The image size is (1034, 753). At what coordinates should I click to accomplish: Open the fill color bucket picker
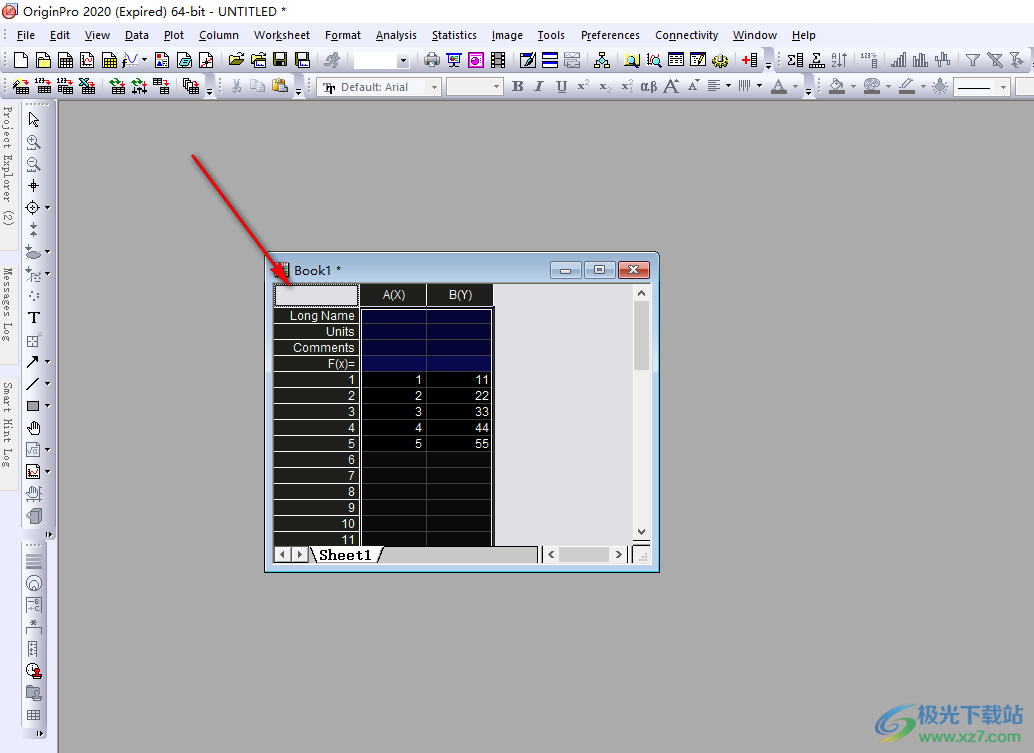pyautogui.click(x=837, y=86)
